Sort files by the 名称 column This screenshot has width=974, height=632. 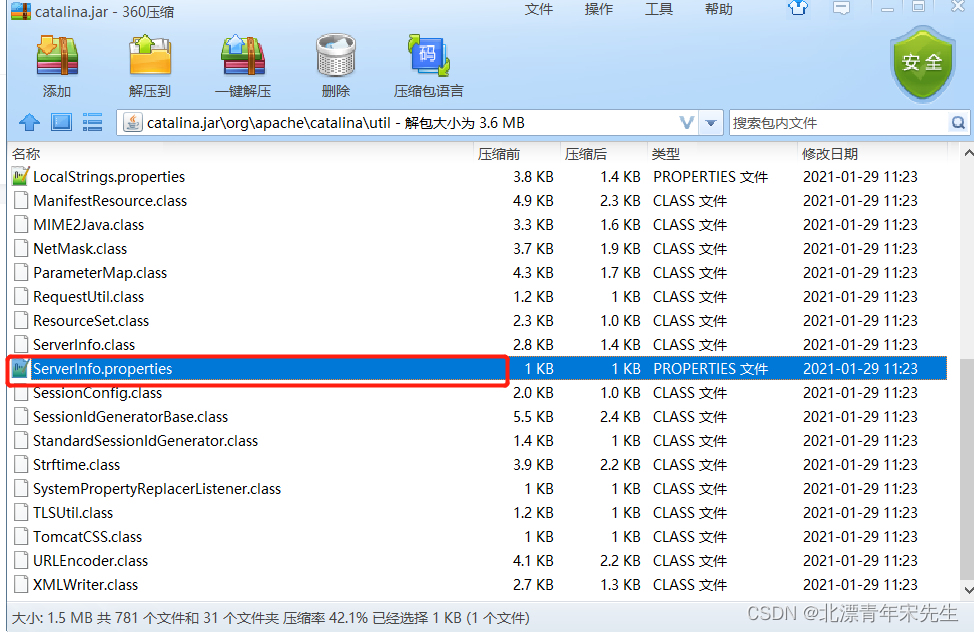click(27, 153)
